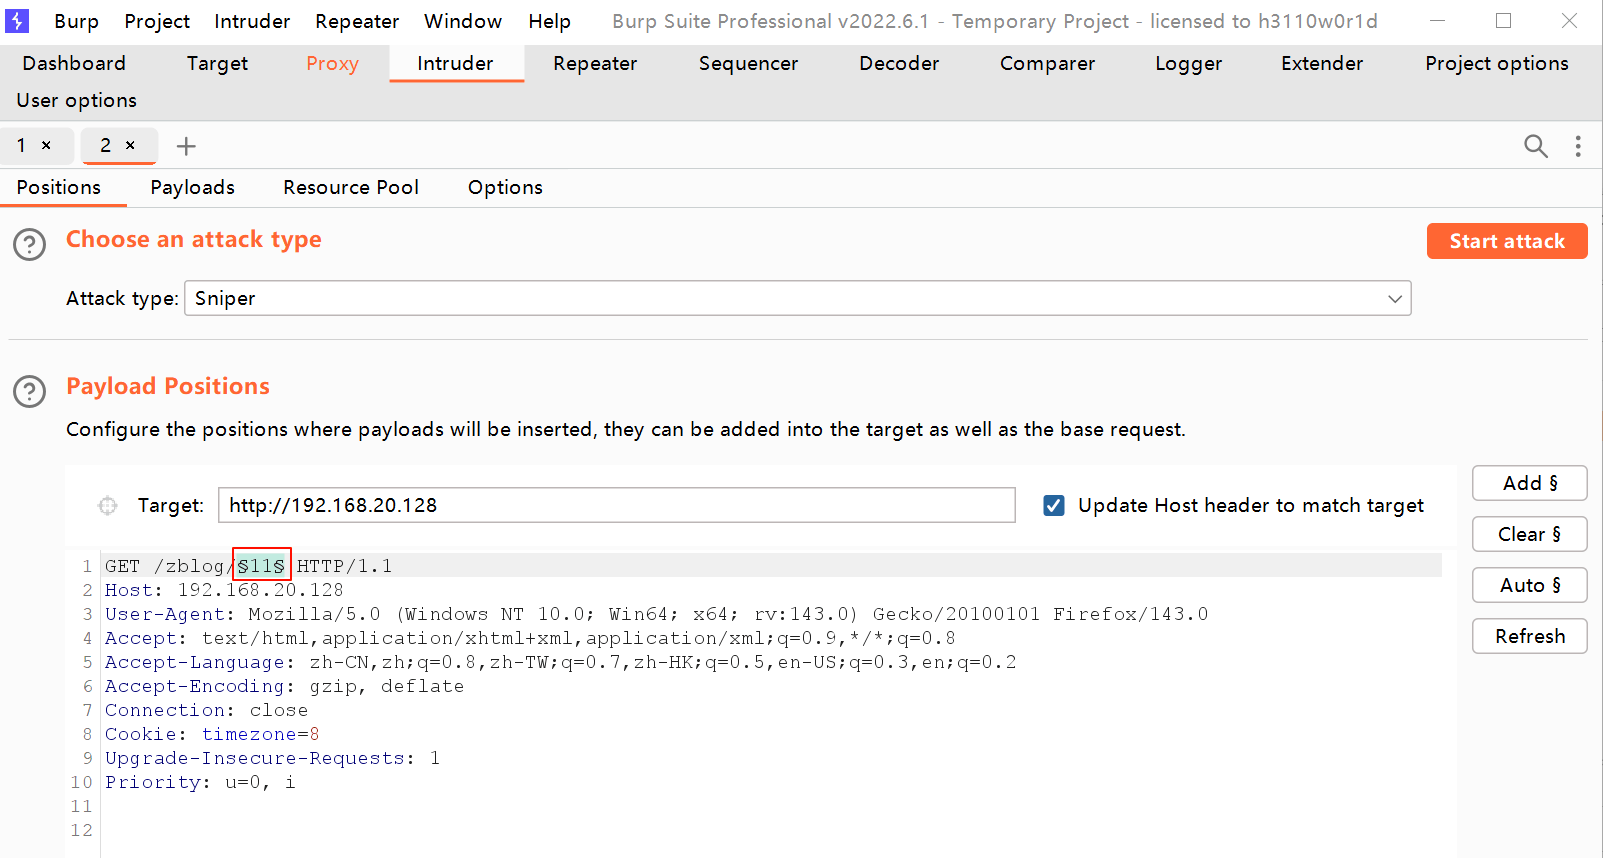Open the Intruder menu
The image size is (1603, 858).
coord(252,21)
